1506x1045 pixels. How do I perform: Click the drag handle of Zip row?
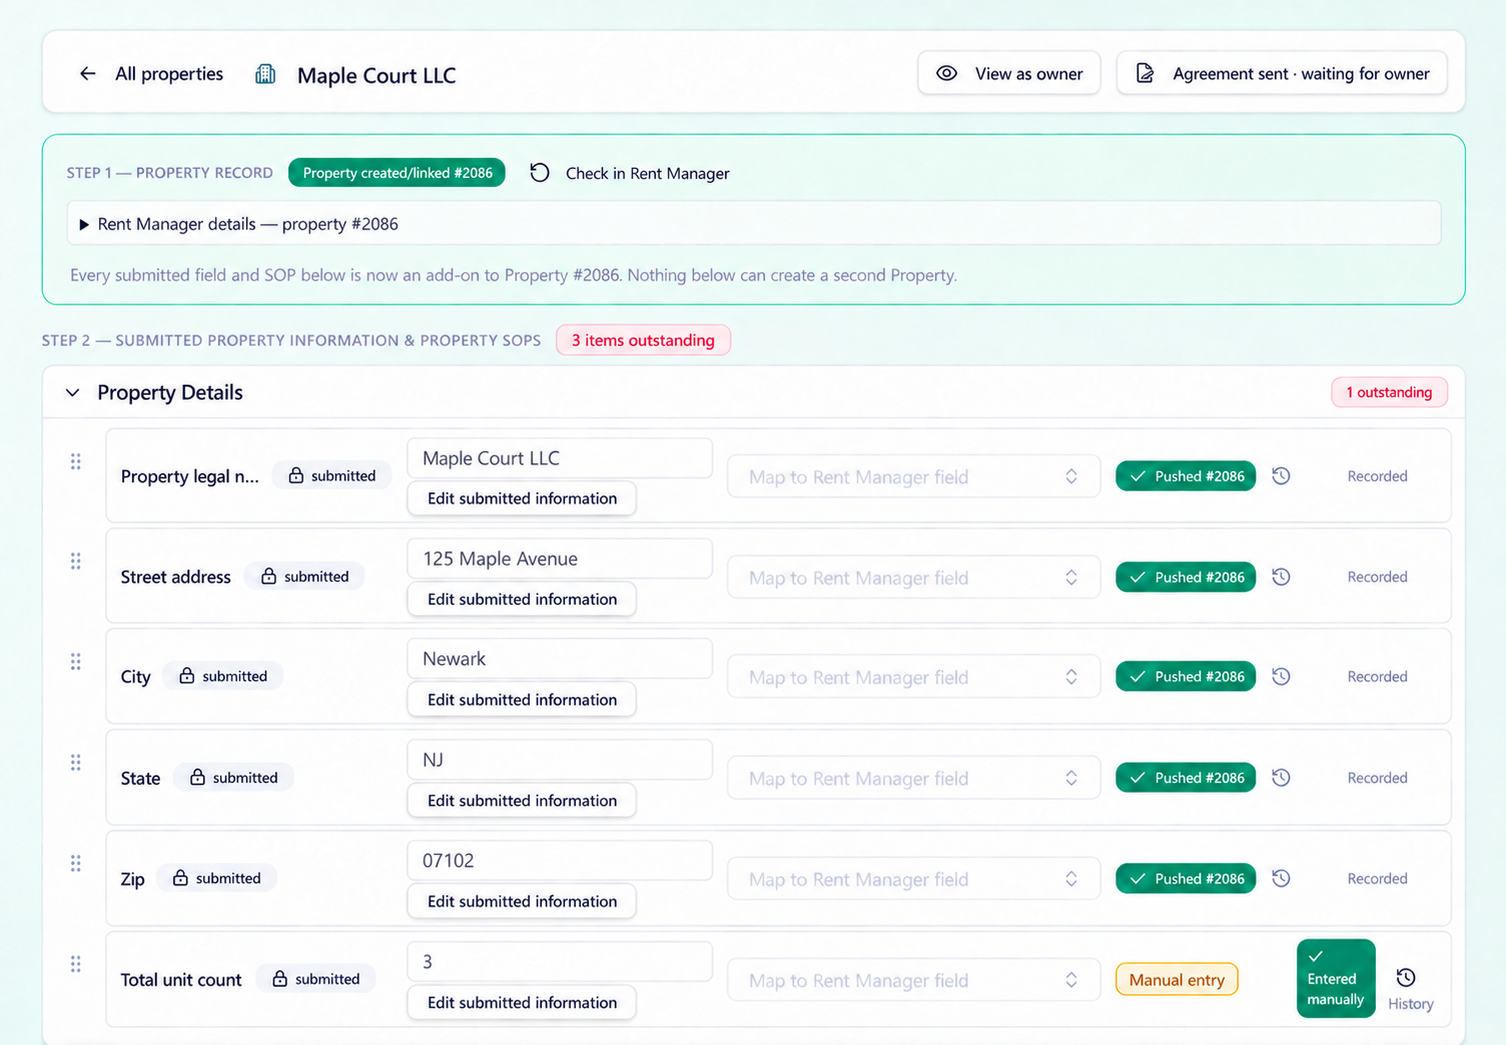pyautogui.click(x=76, y=863)
